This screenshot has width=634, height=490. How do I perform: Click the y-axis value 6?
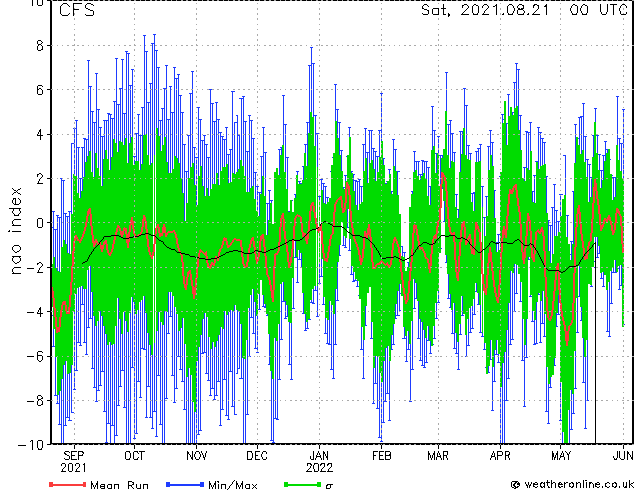tap(40, 90)
